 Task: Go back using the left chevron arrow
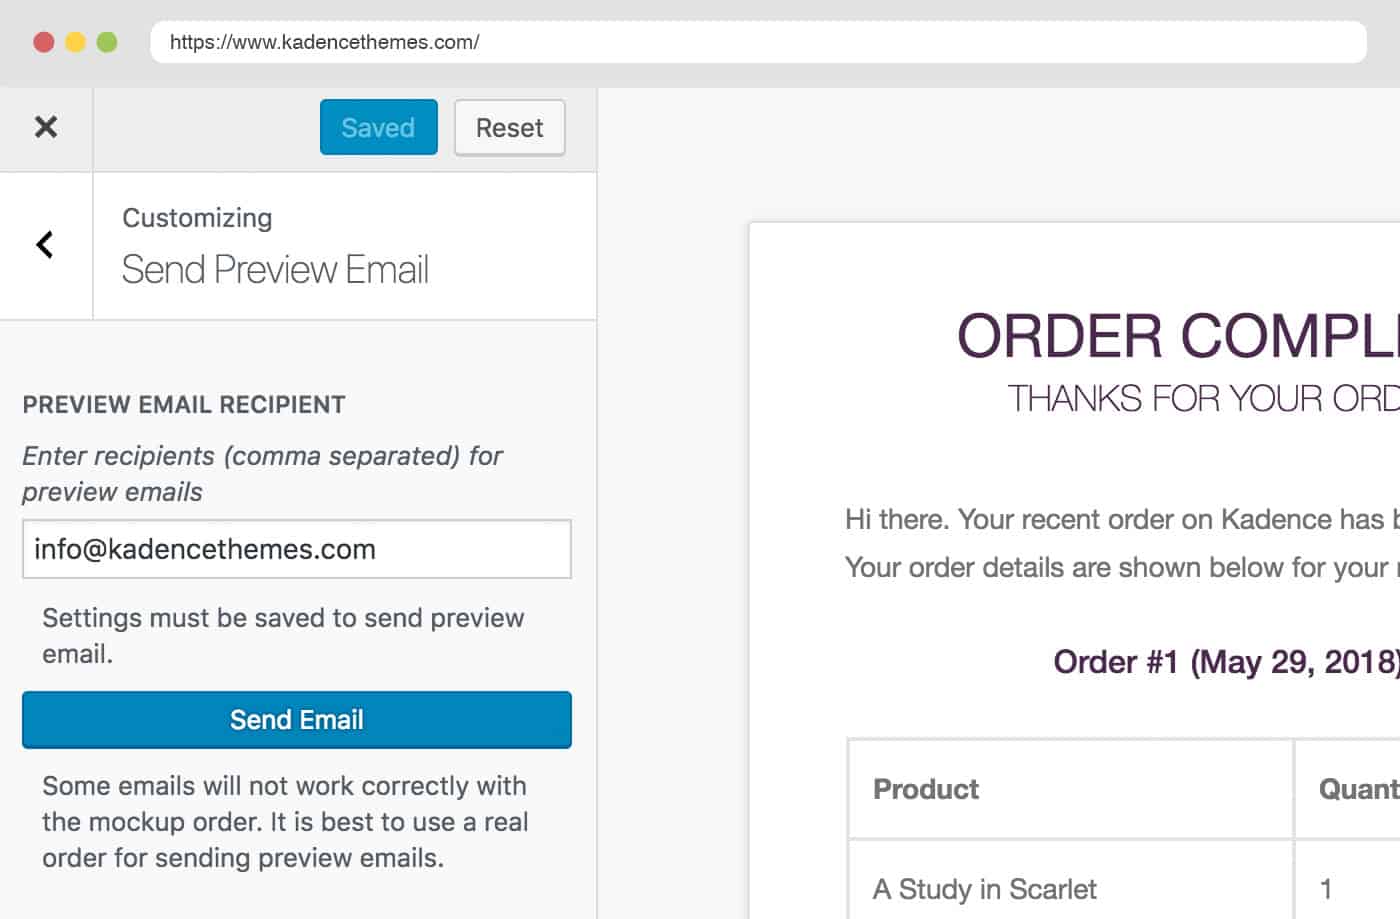[45, 245]
